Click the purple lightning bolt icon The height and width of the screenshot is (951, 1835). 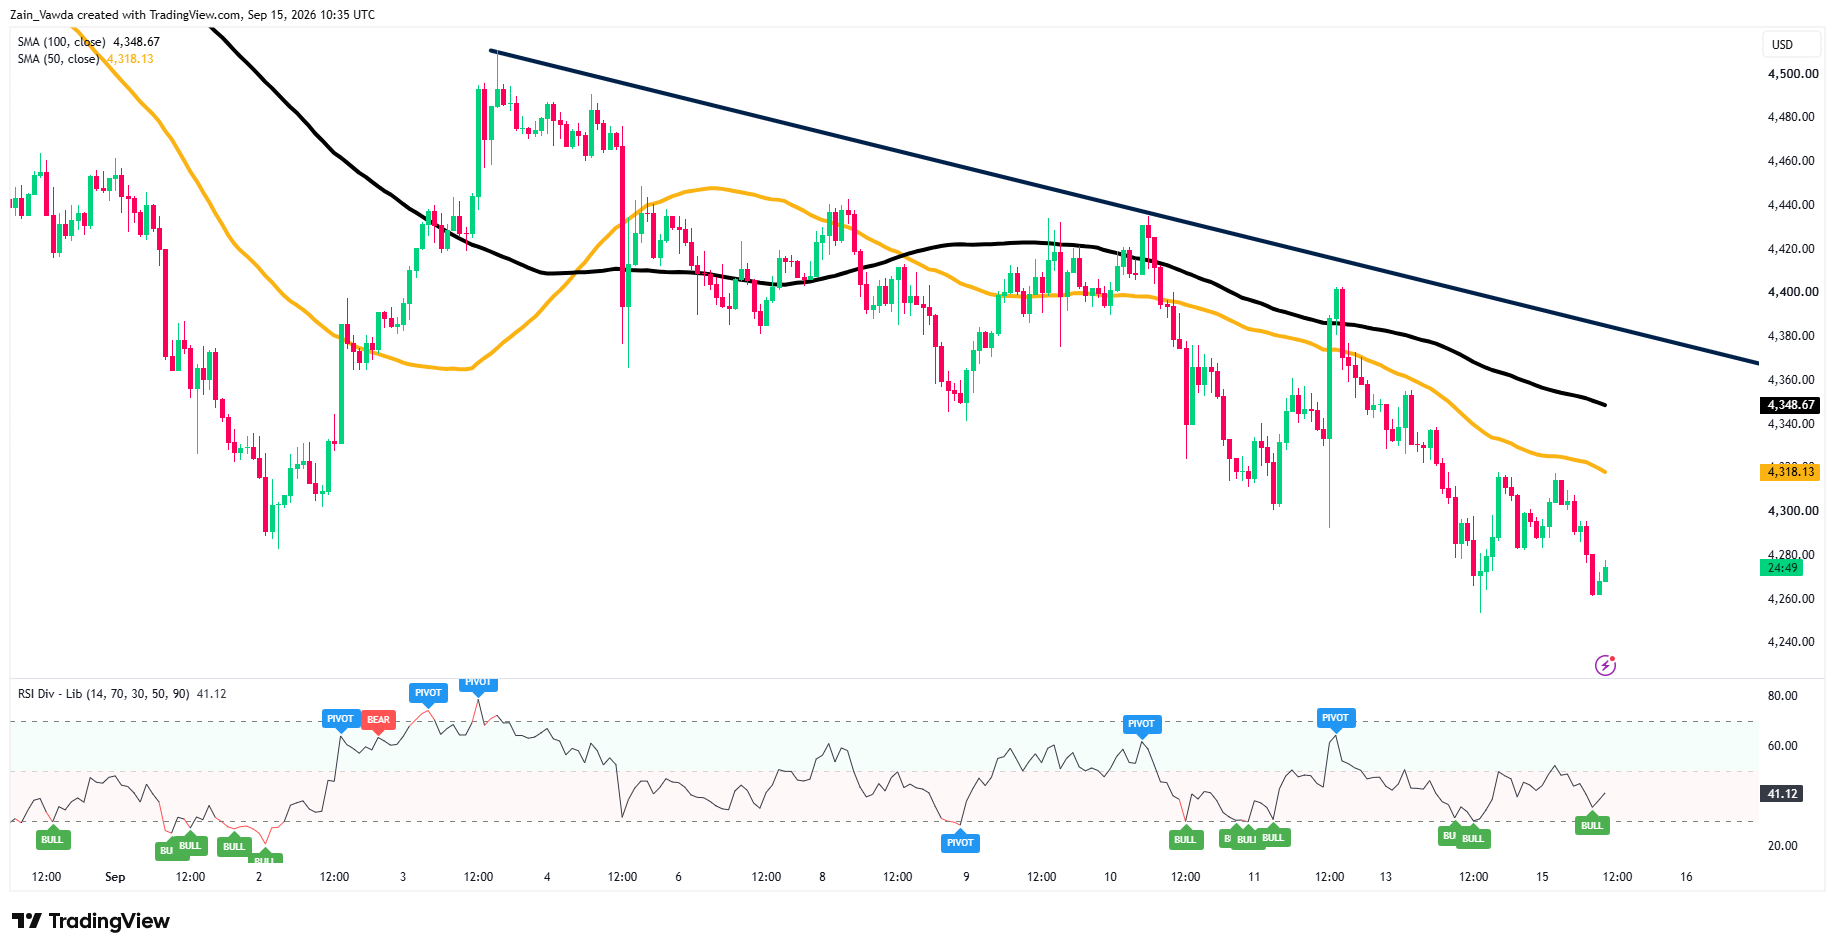click(x=1605, y=665)
